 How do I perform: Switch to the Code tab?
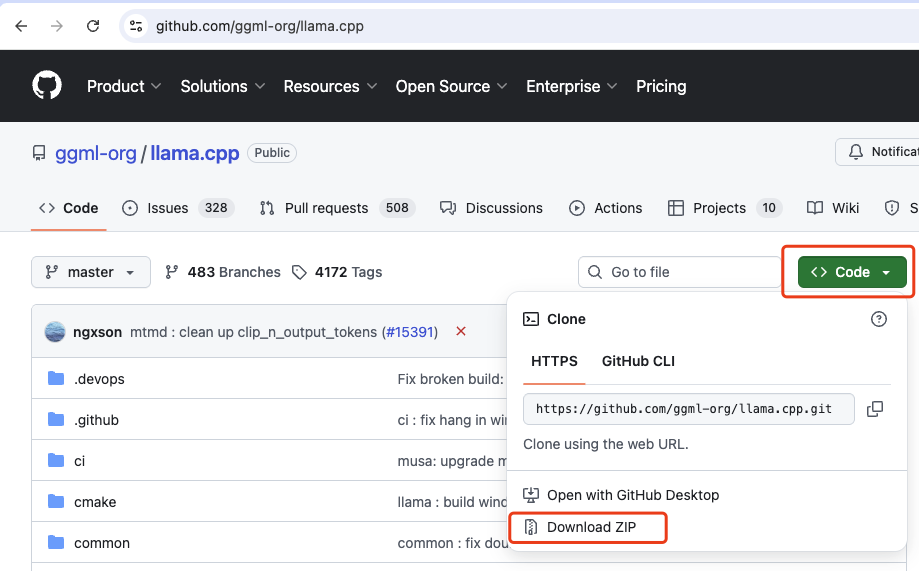coord(69,208)
